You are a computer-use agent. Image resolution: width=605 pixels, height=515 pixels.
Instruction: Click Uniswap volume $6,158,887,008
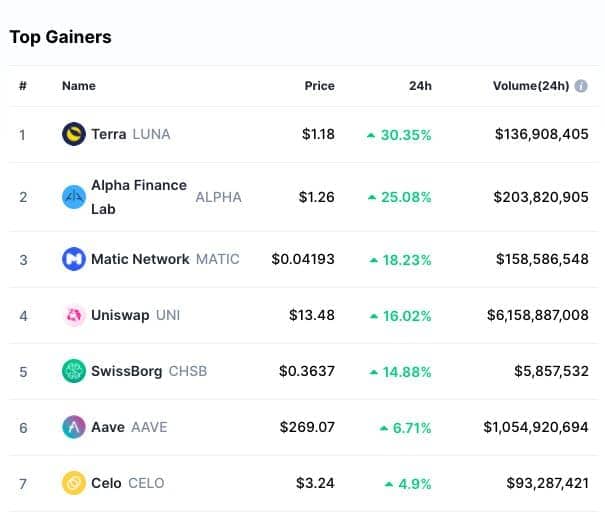point(537,315)
